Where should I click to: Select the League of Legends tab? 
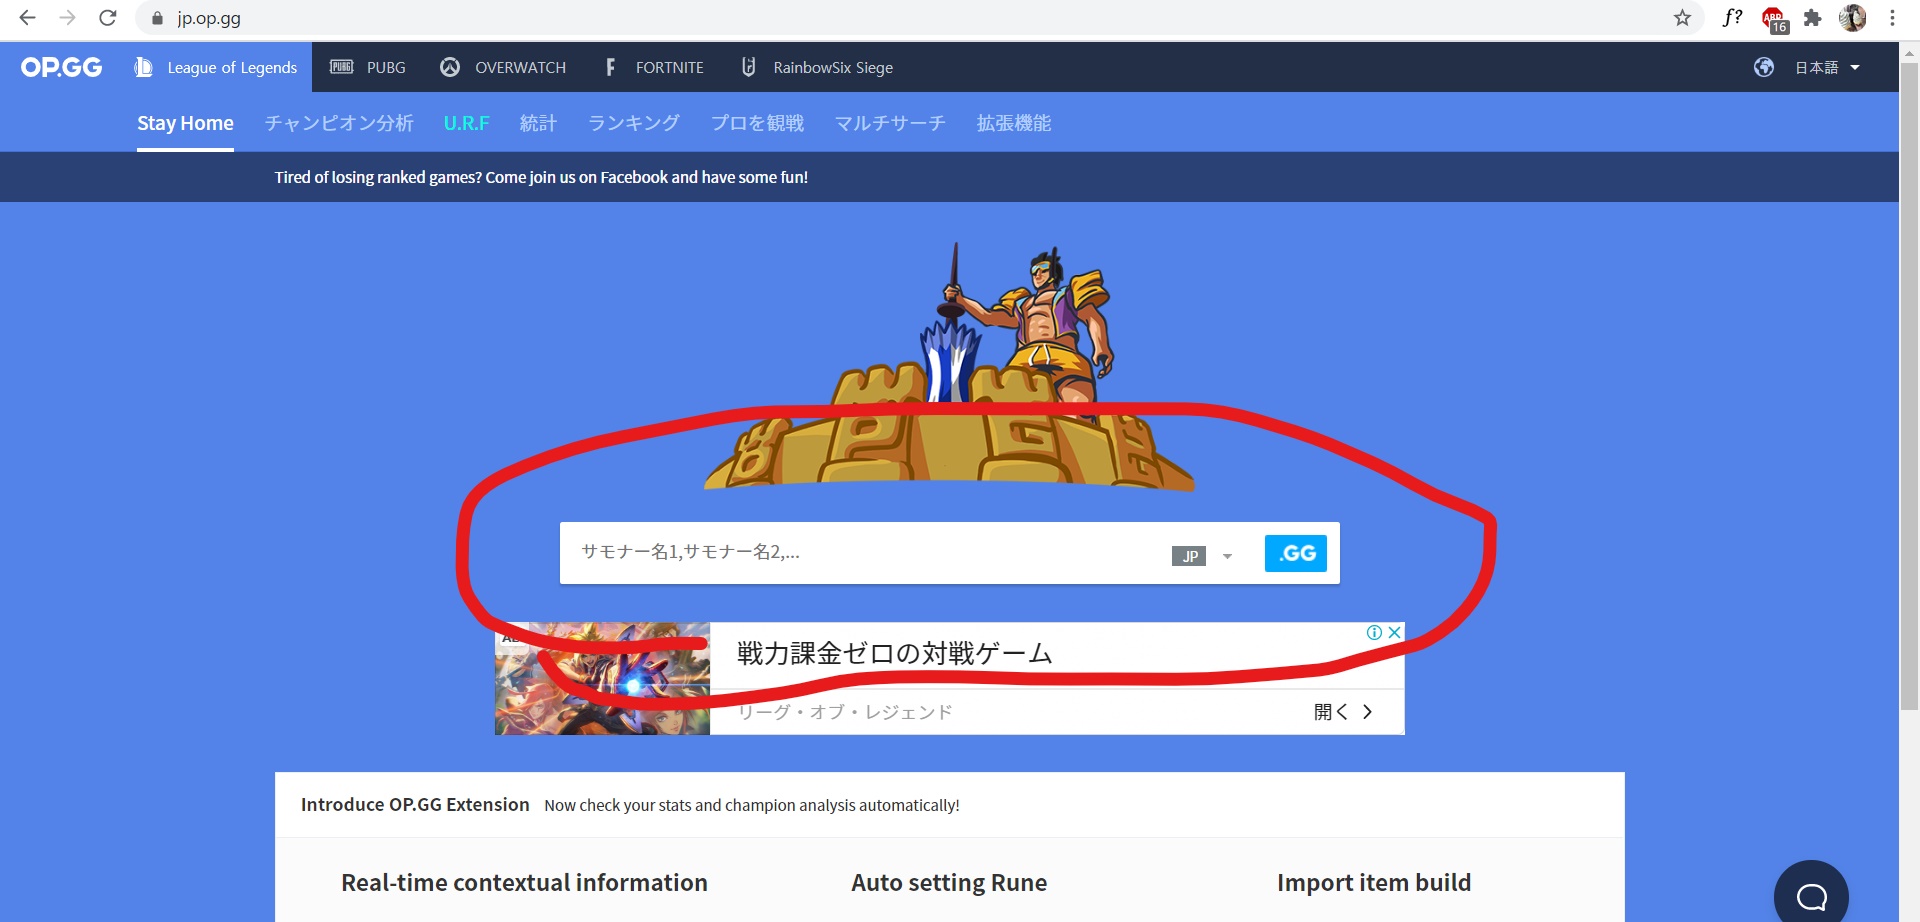coord(216,67)
